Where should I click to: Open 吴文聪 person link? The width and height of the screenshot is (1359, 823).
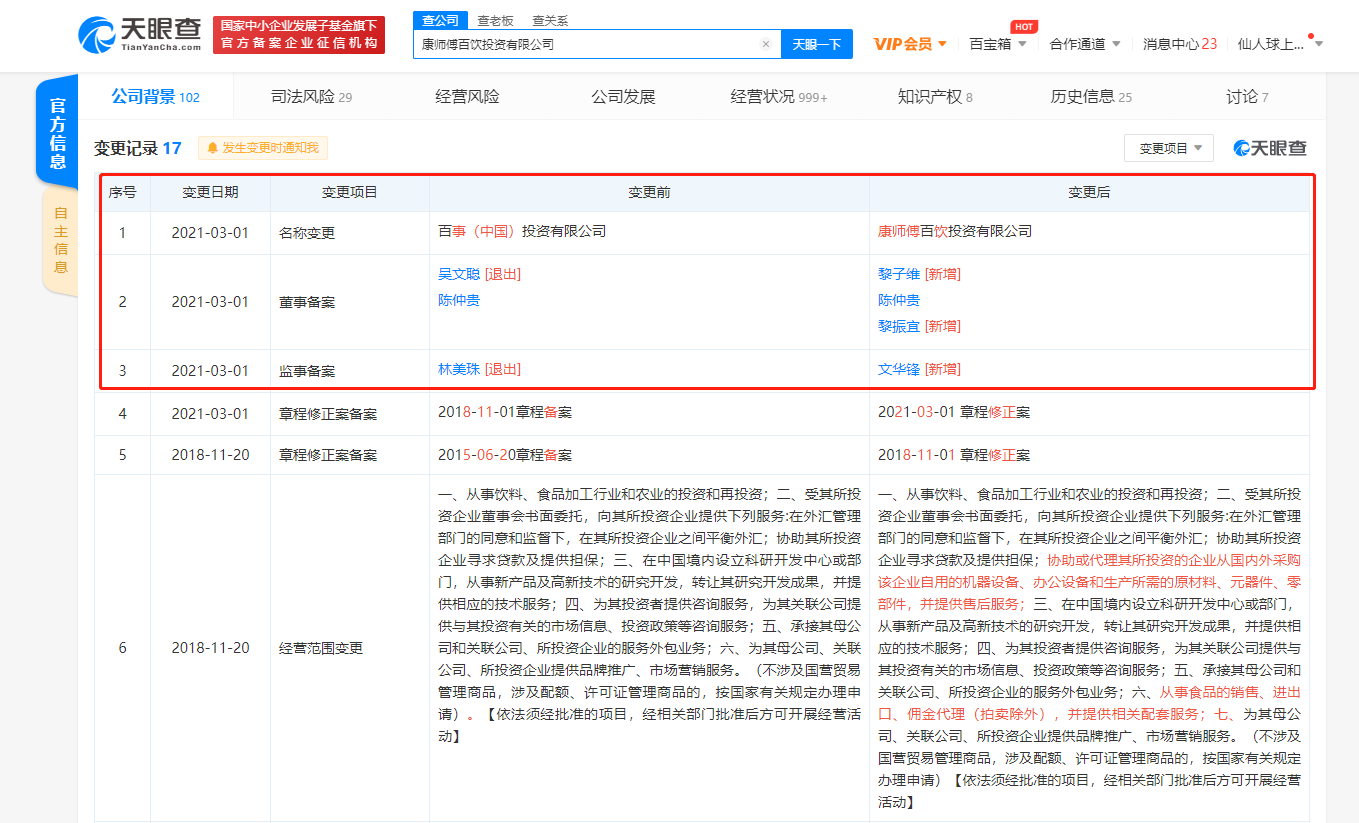click(459, 274)
